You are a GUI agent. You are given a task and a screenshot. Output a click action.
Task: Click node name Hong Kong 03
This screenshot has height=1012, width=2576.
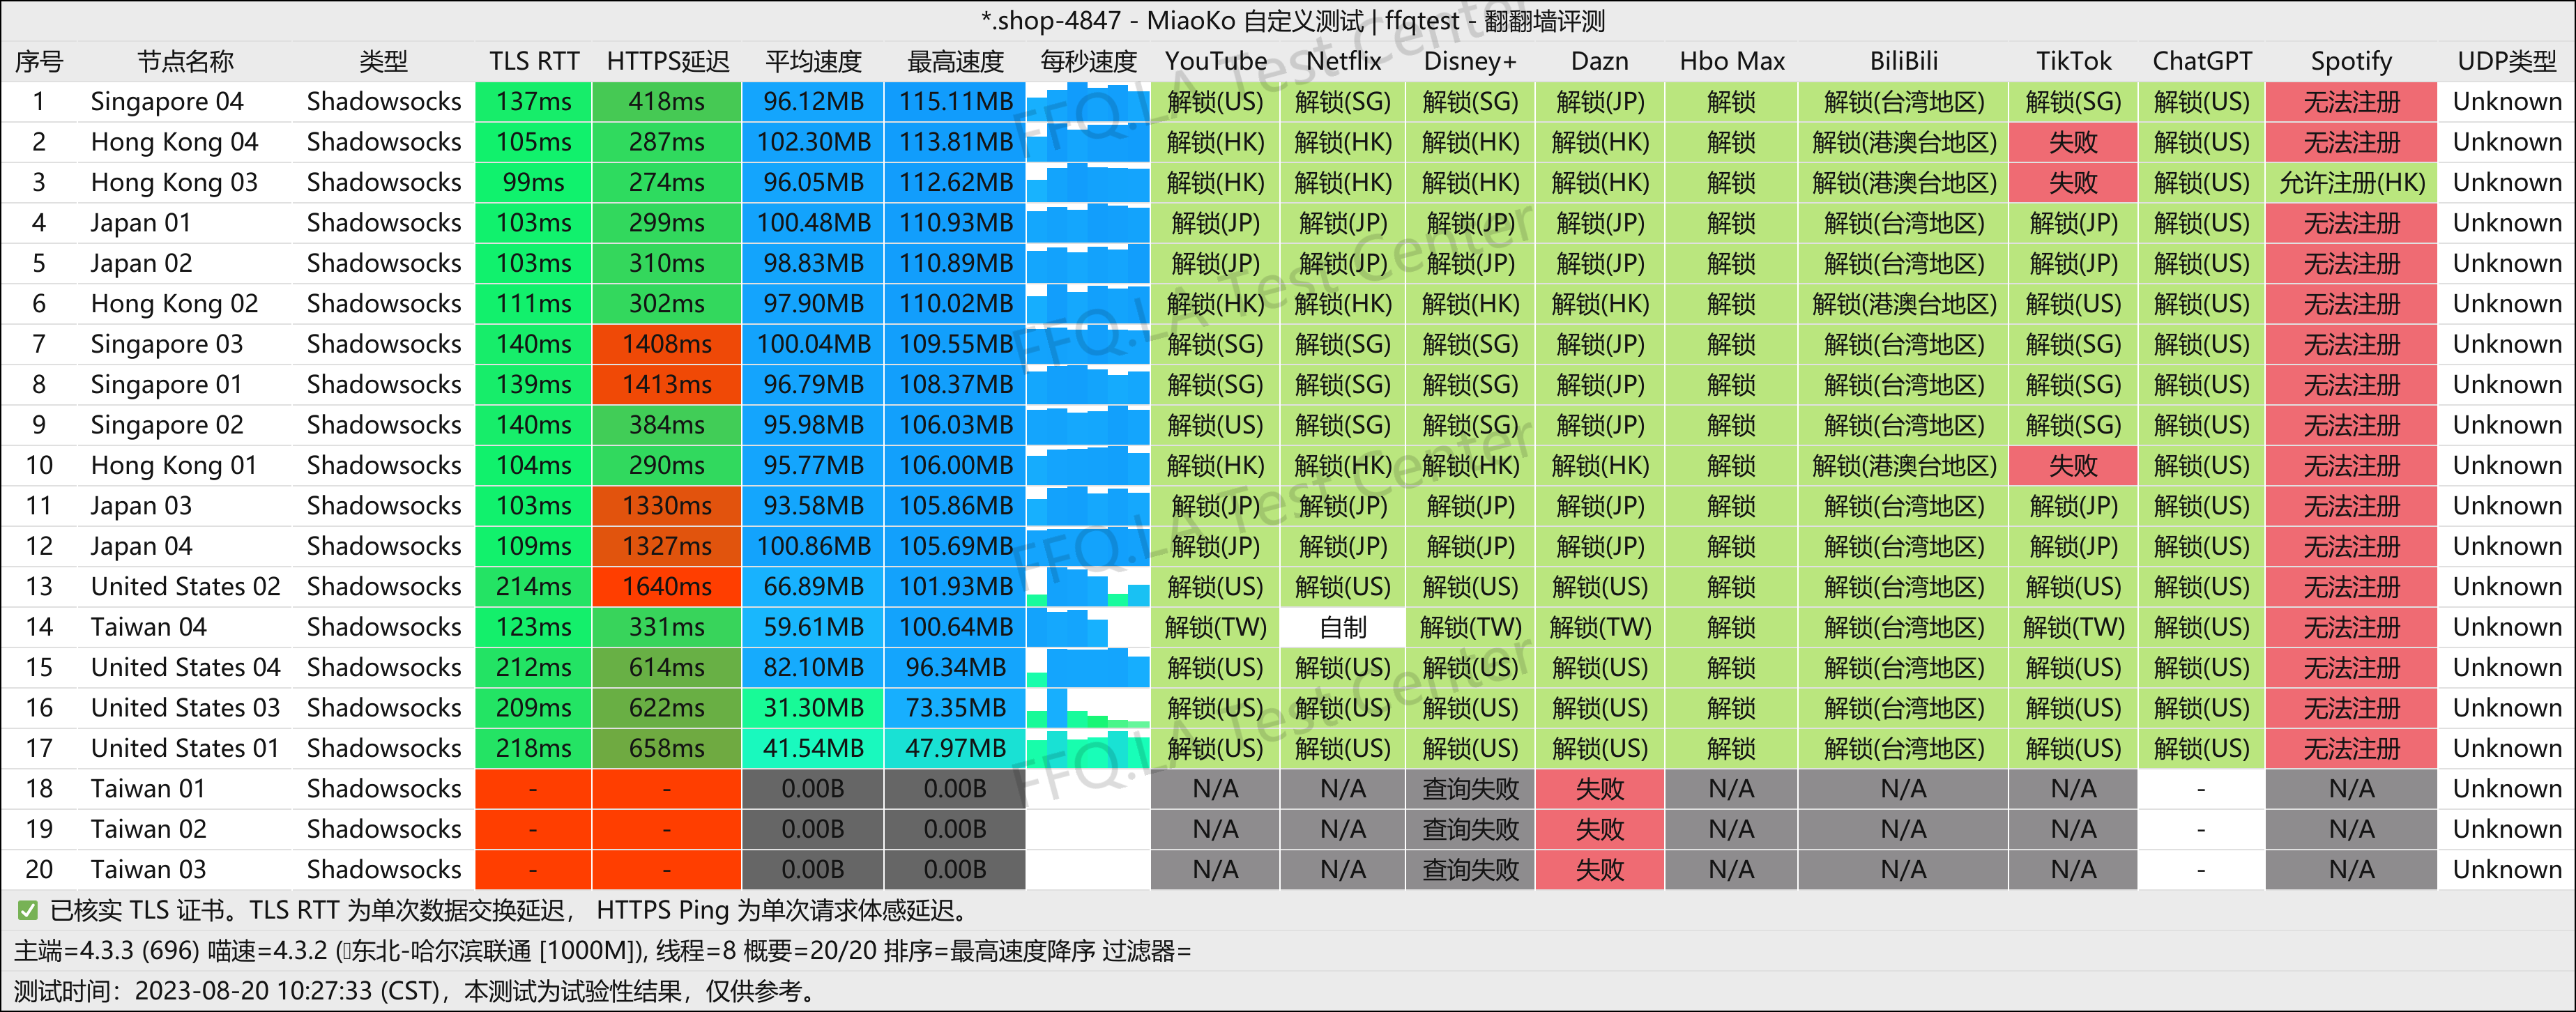[174, 183]
